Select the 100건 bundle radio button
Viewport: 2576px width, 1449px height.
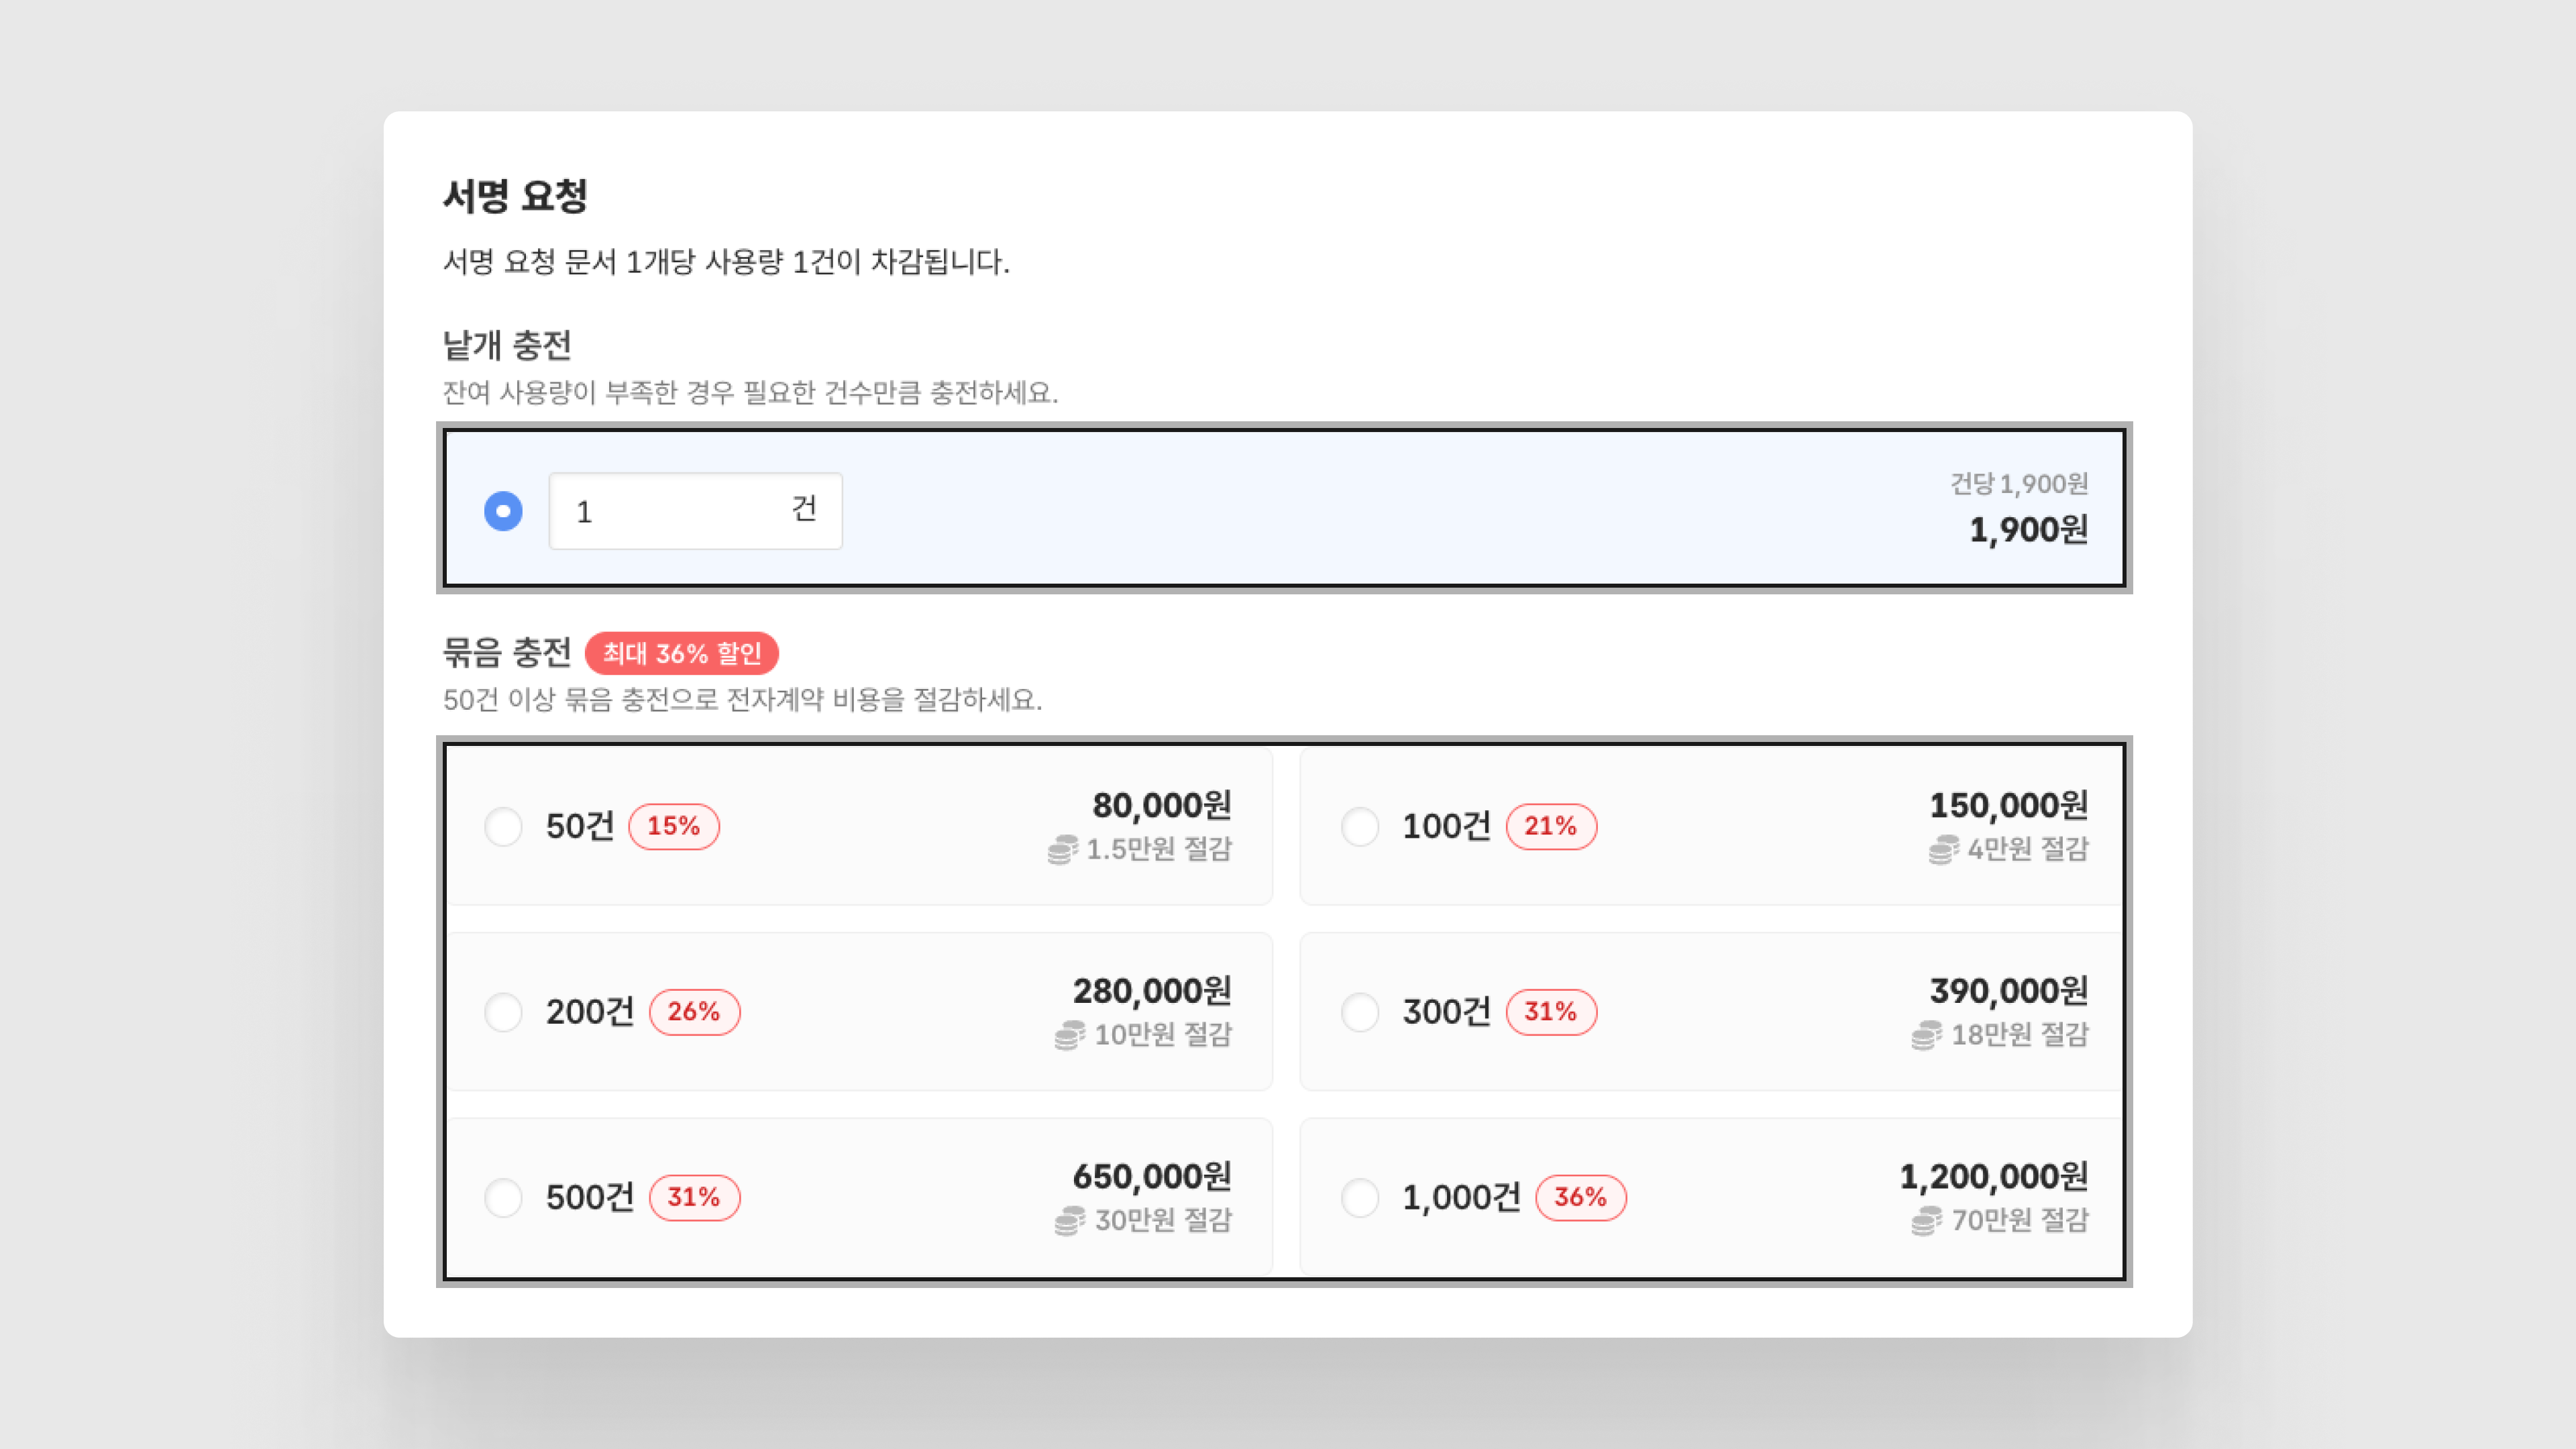tap(1360, 827)
